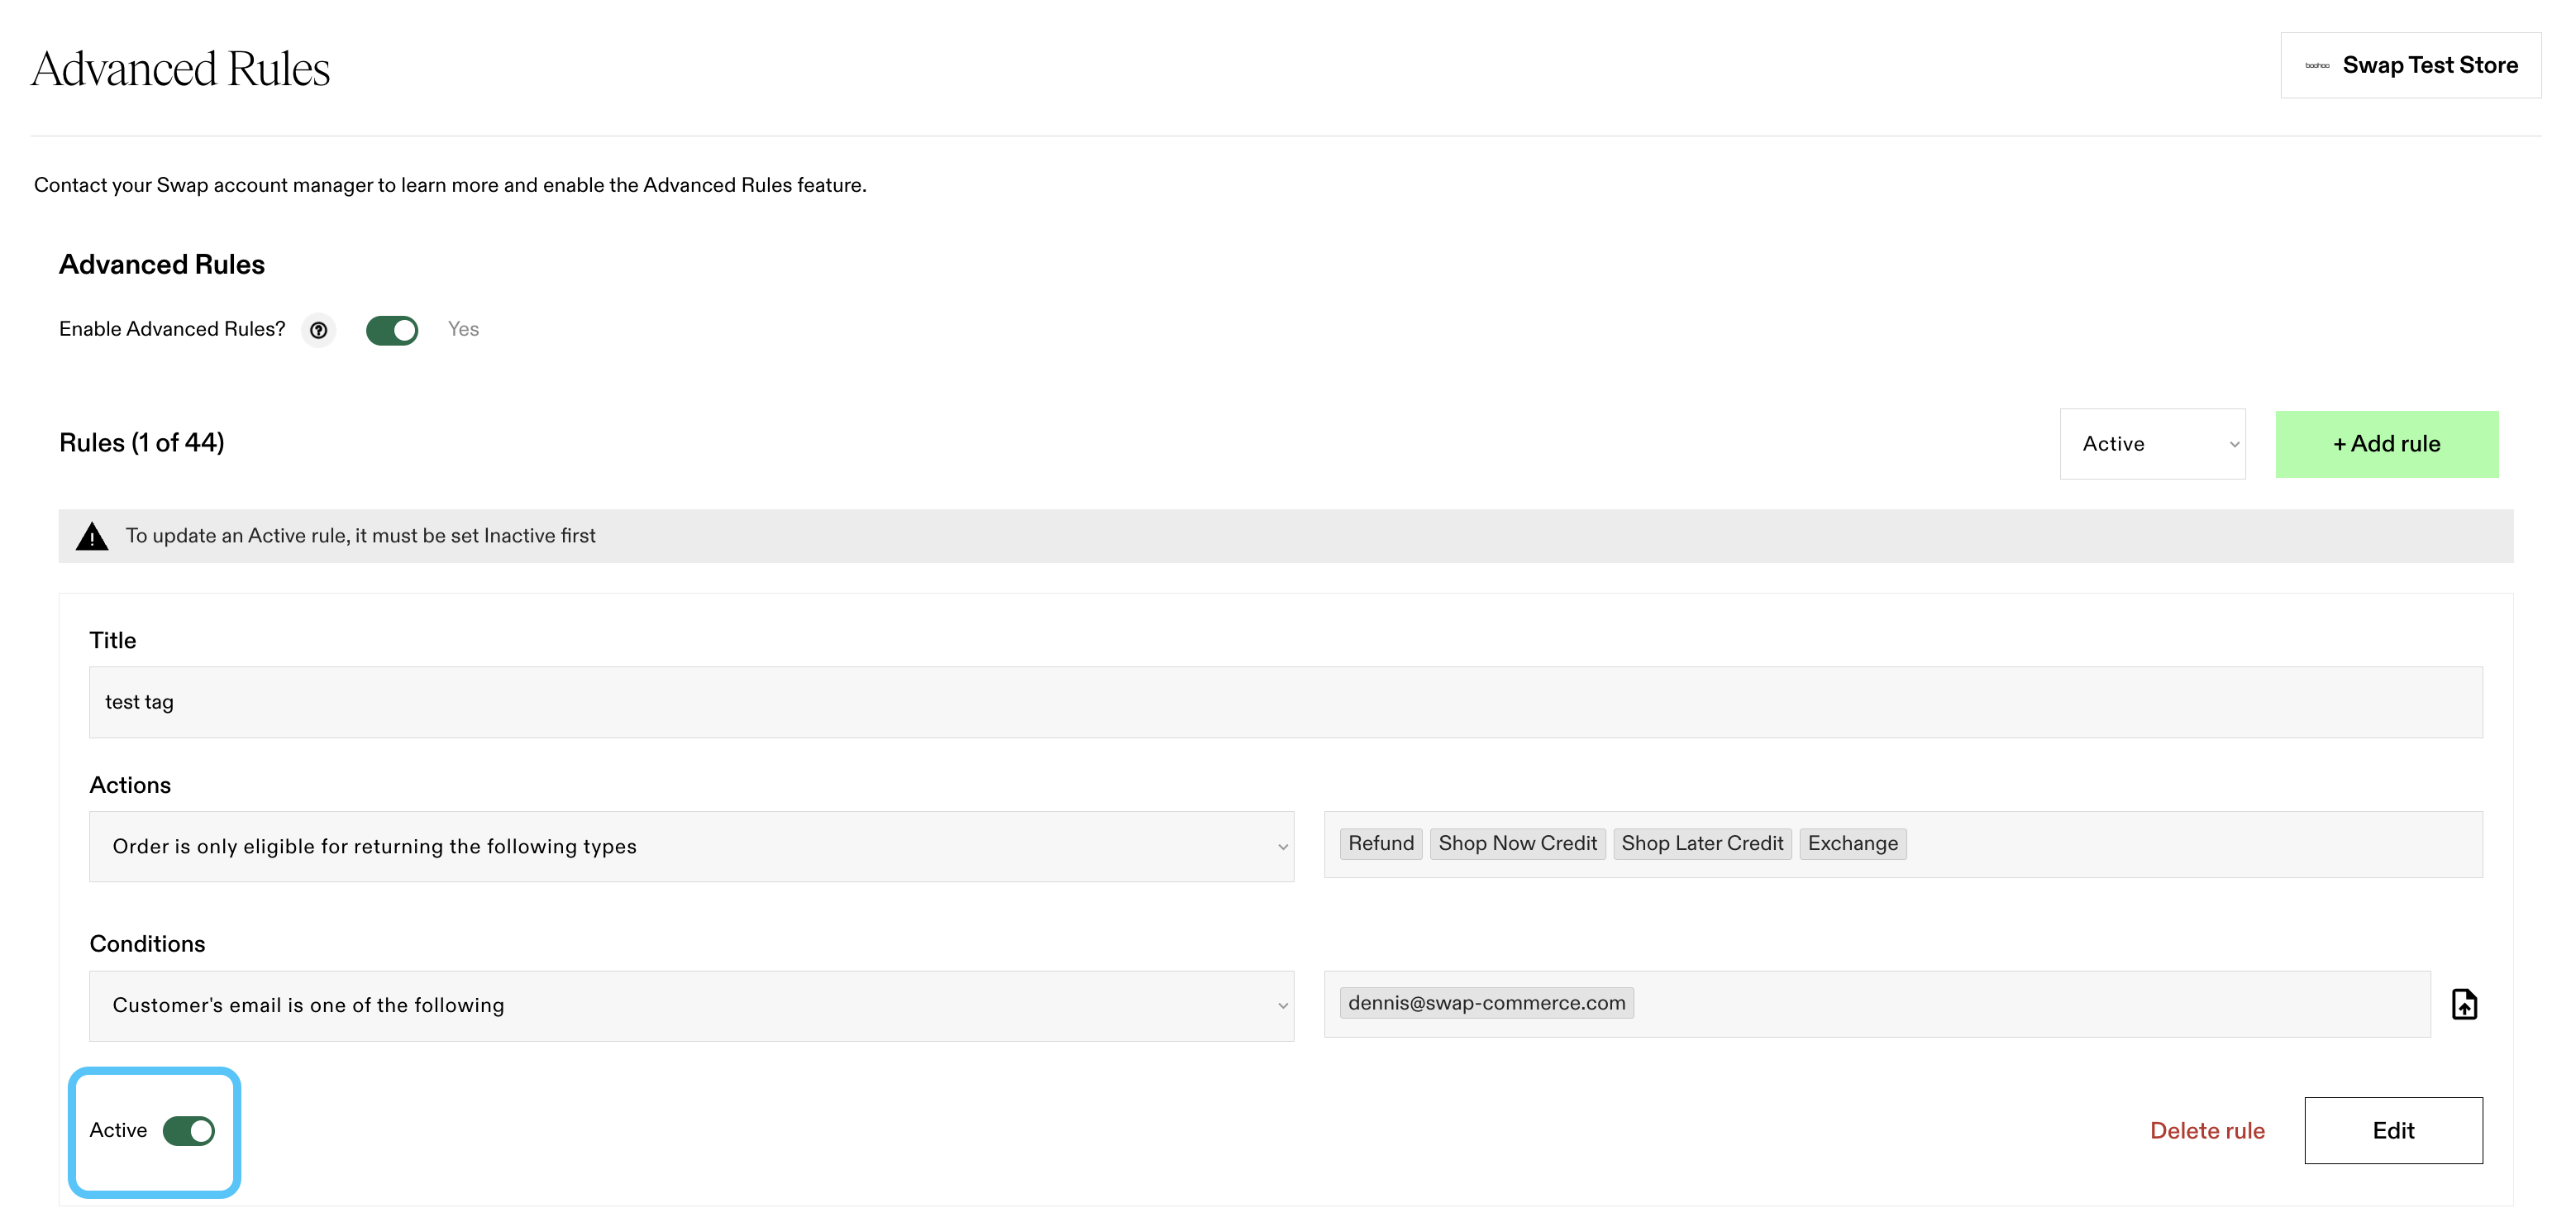Open the Conditions type dropdown
Image resolution: width=2576 pixels, height=1227 pixels.
pyautogui.click(x=691, y=1006)
